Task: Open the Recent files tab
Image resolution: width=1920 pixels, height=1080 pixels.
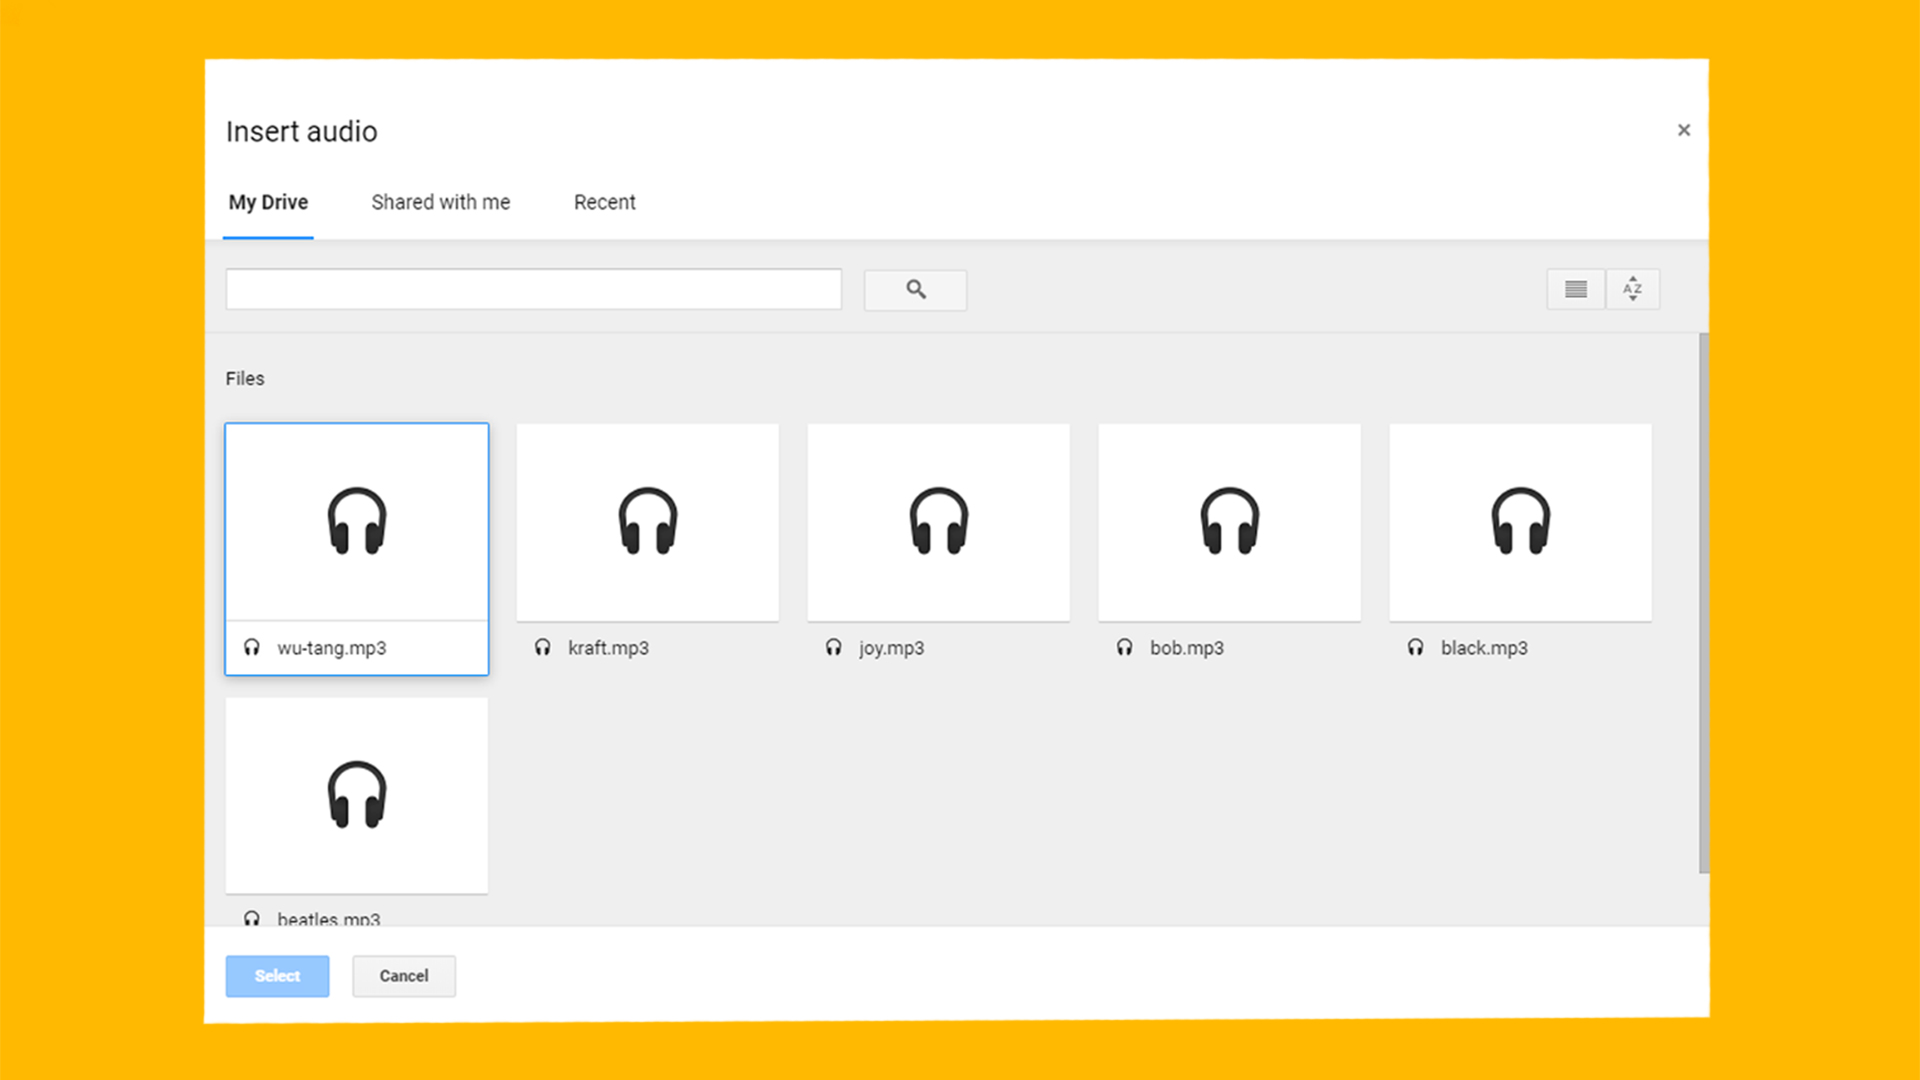Action: coord(603,202)
